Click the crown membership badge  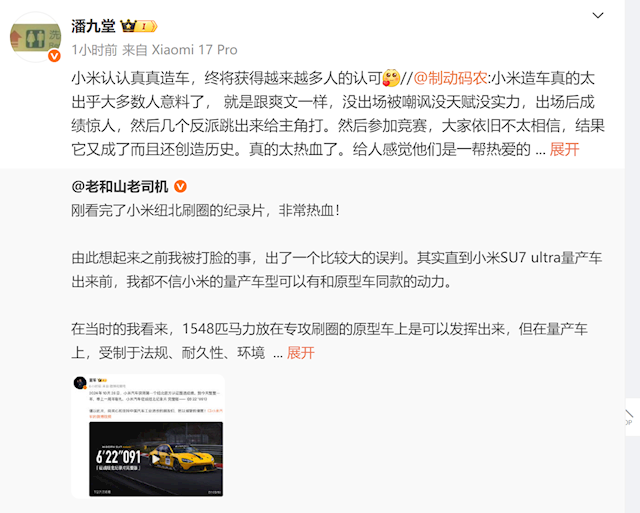128,26
